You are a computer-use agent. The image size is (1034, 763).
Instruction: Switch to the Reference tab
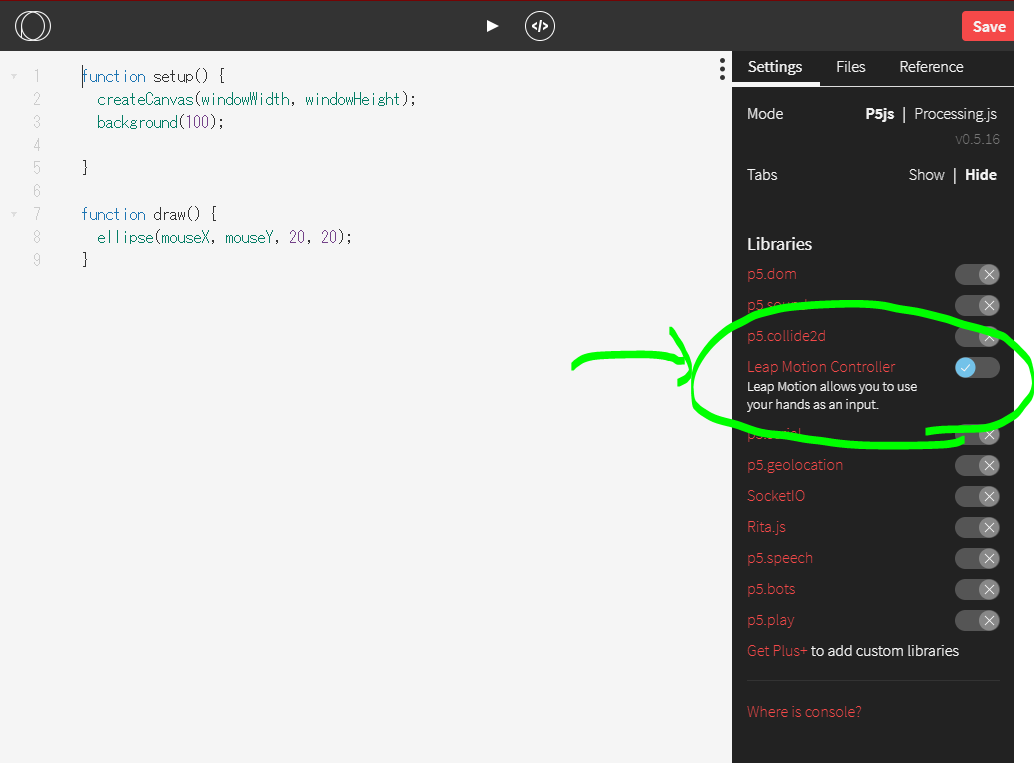tap(930, 67)
